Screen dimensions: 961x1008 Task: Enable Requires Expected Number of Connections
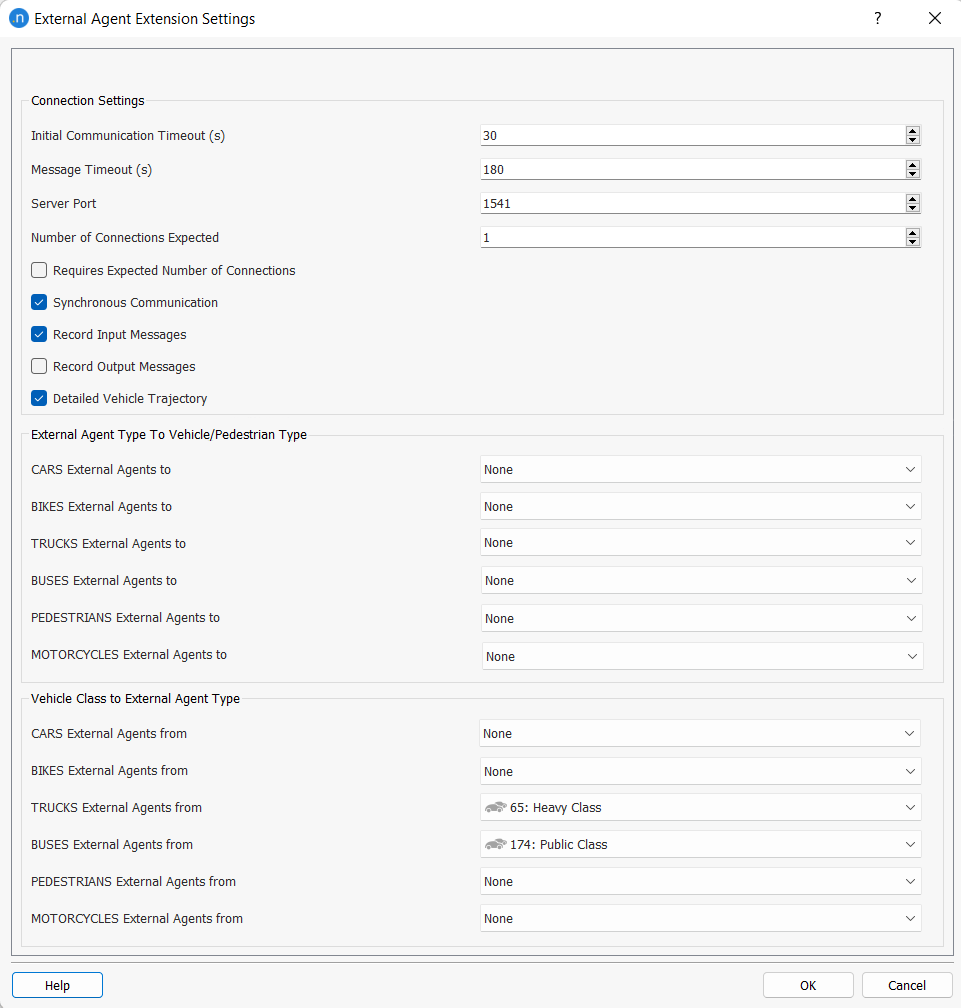pos(38,270)
